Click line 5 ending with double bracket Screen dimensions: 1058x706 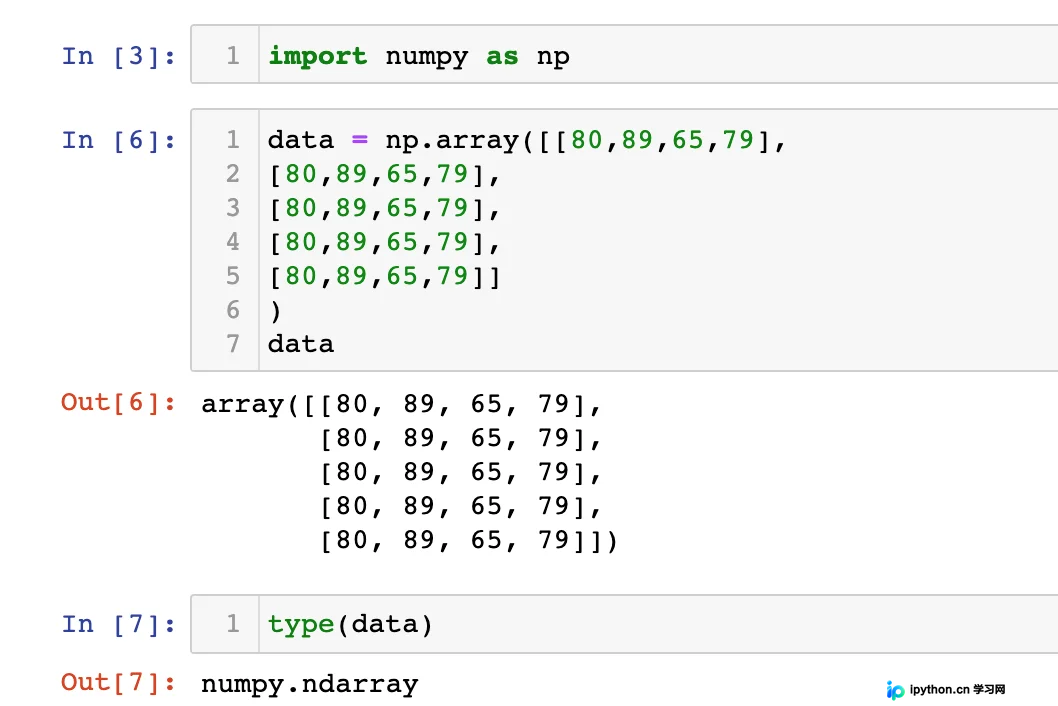[x=385, y=276]
